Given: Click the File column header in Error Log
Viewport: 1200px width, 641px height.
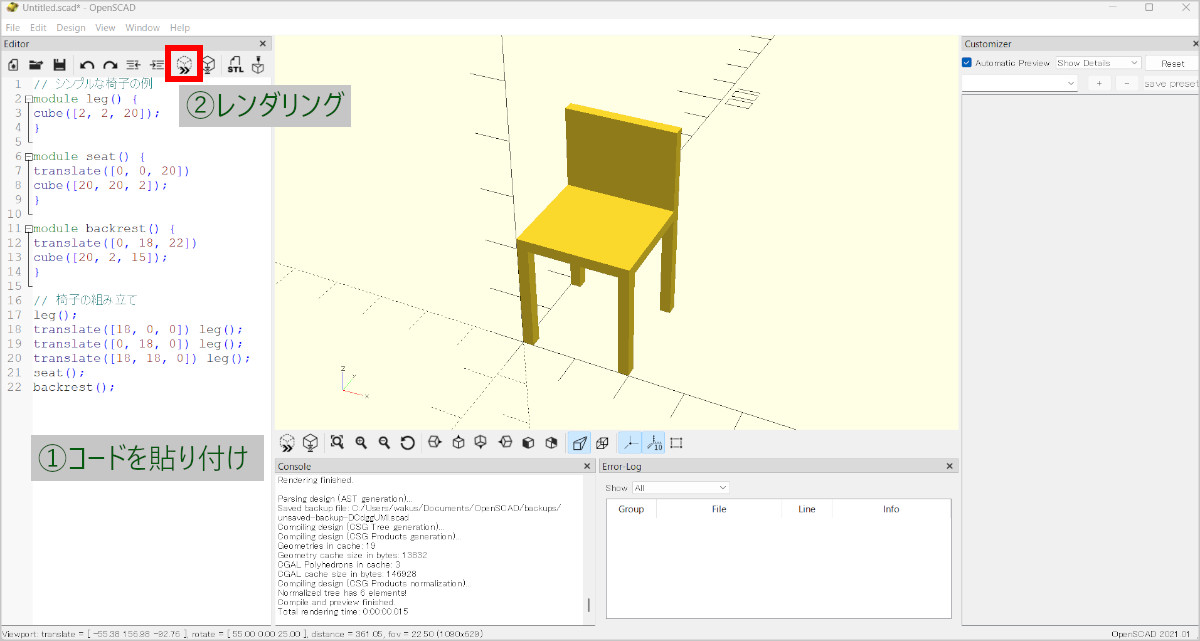Looking at the screenshot, I should click(x=719, y=509).
